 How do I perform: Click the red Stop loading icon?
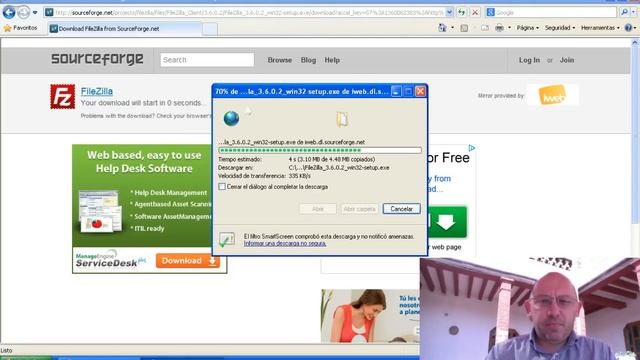pos(475,12)
